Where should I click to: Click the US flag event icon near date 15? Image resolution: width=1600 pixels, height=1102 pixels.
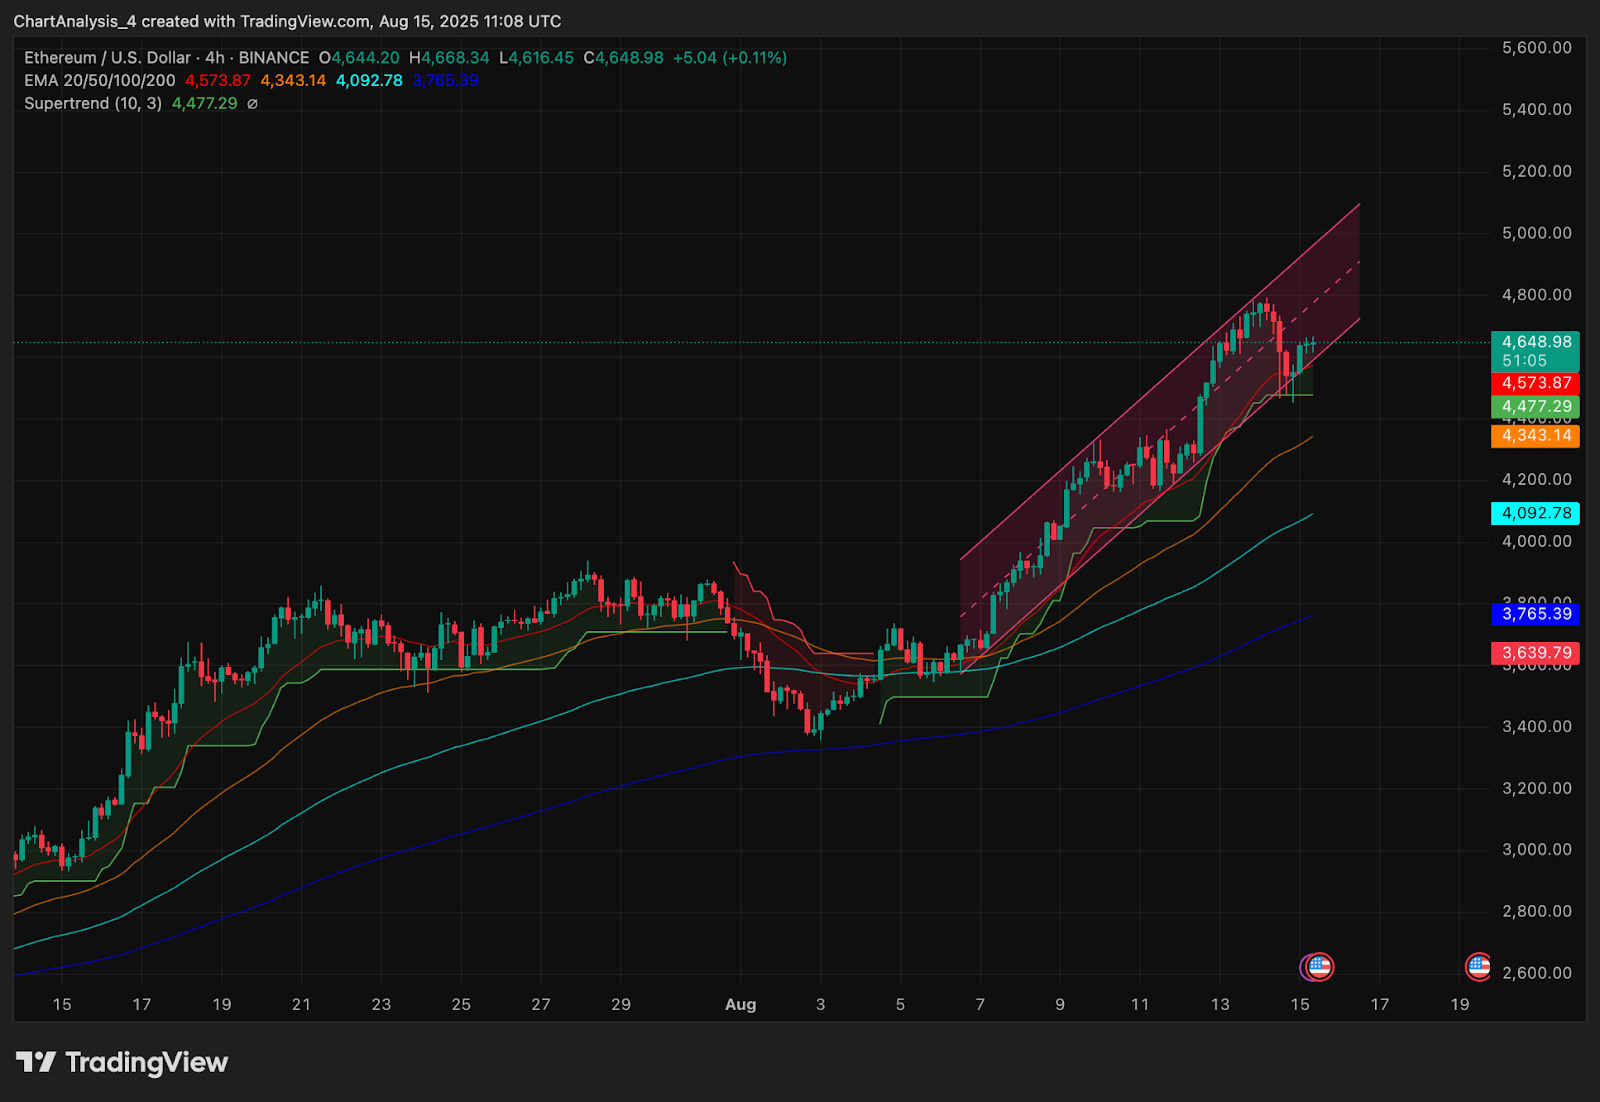(x=1319, y=967)
